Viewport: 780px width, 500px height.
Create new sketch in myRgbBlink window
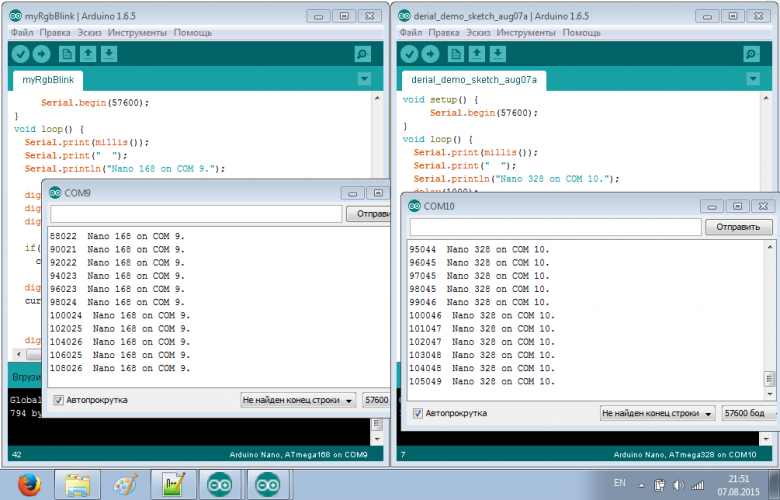pos(67,54)
